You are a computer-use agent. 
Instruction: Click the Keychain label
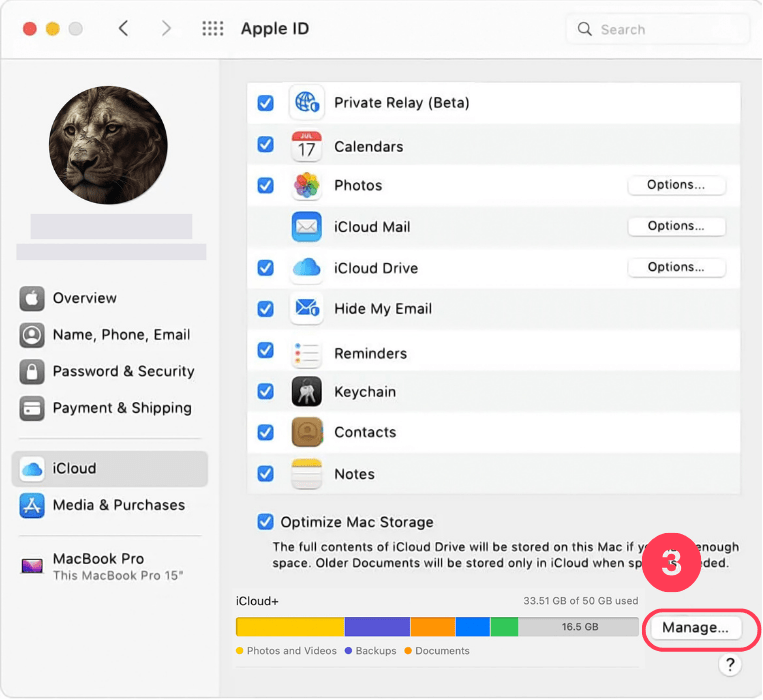click(365, 392)
